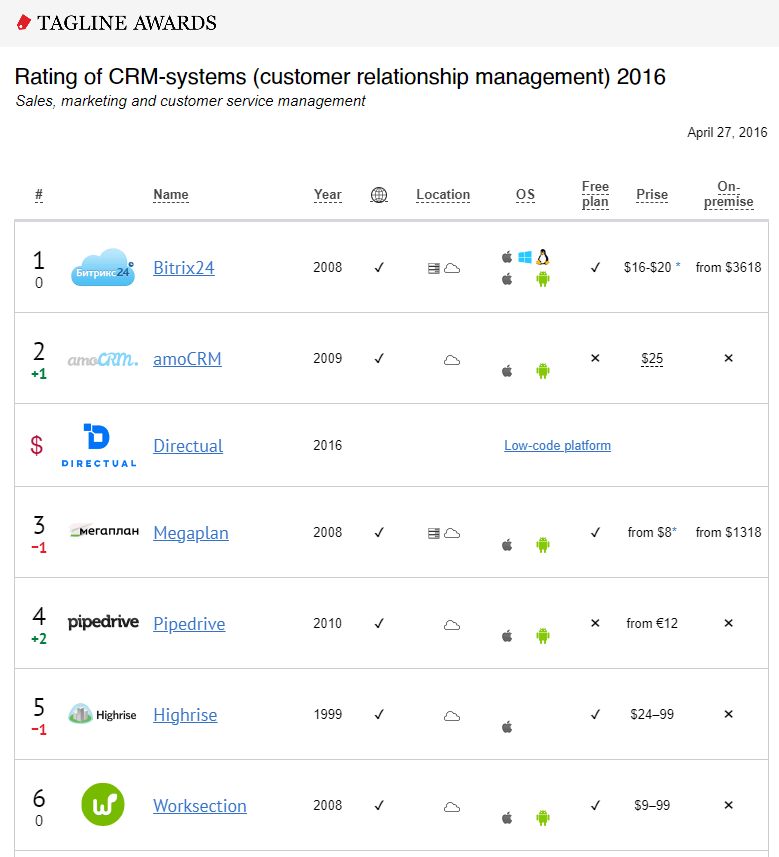Sort by the # column header
This screenshot has height=857, width=779.
(x=39, y=195)
